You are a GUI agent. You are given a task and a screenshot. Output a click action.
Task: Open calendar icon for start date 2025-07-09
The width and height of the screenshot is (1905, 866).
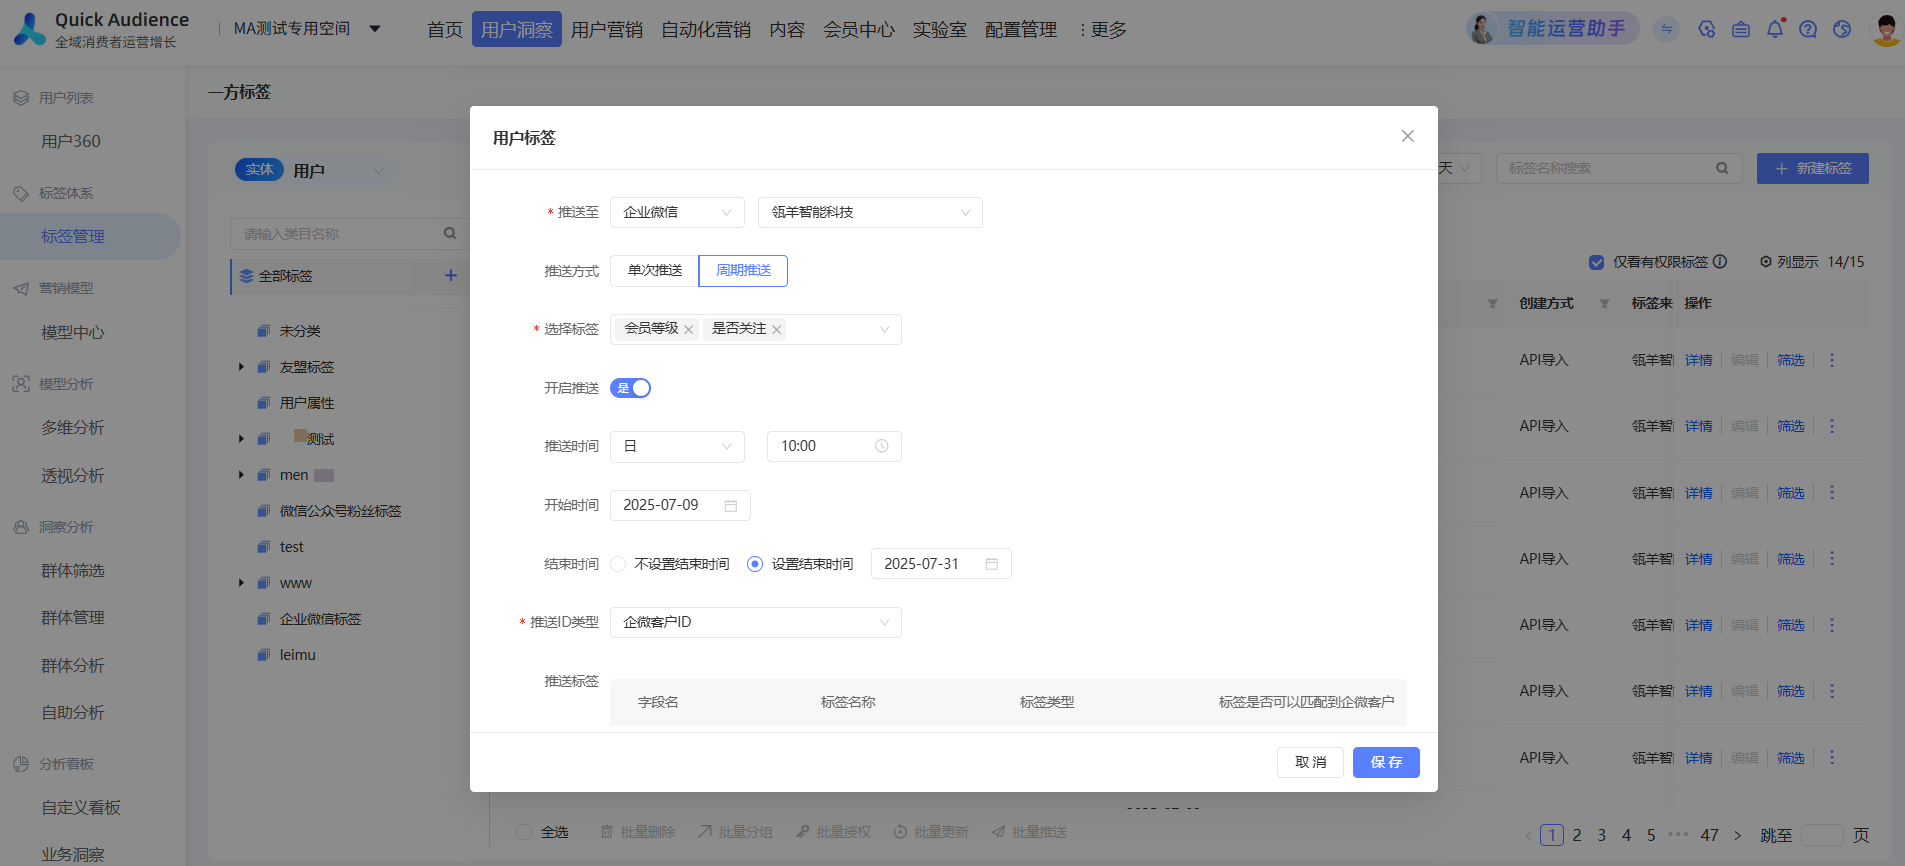(x=731, y=506)
